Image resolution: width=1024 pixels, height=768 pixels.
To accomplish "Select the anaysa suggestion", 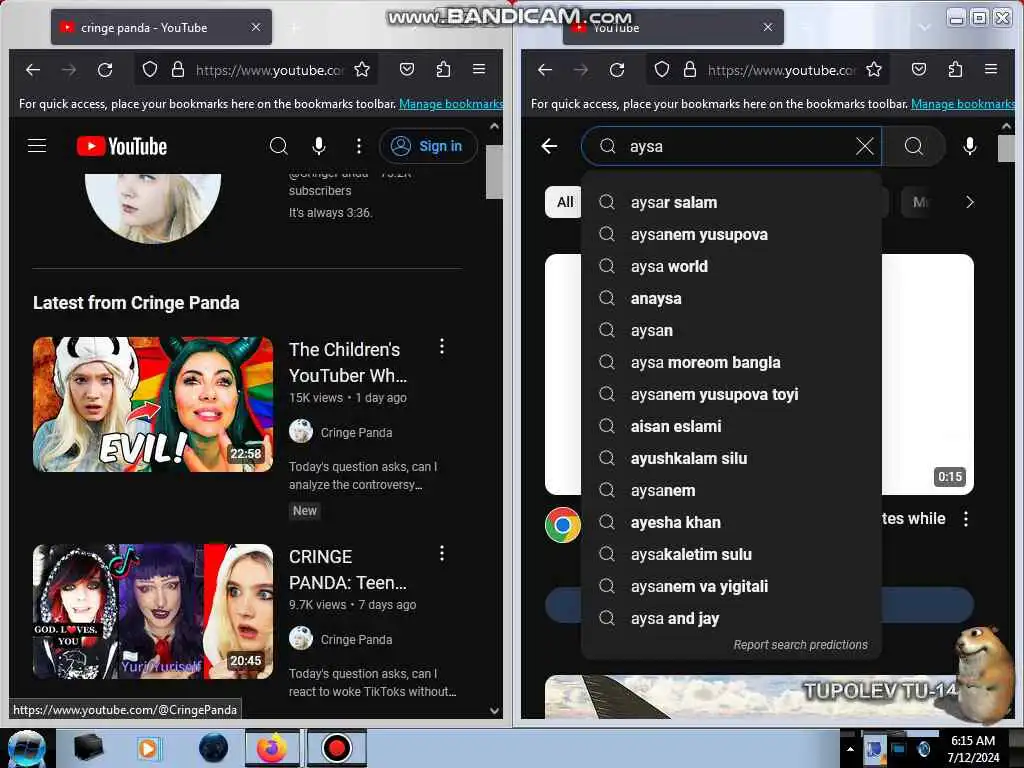I will (x=731, y=298).
